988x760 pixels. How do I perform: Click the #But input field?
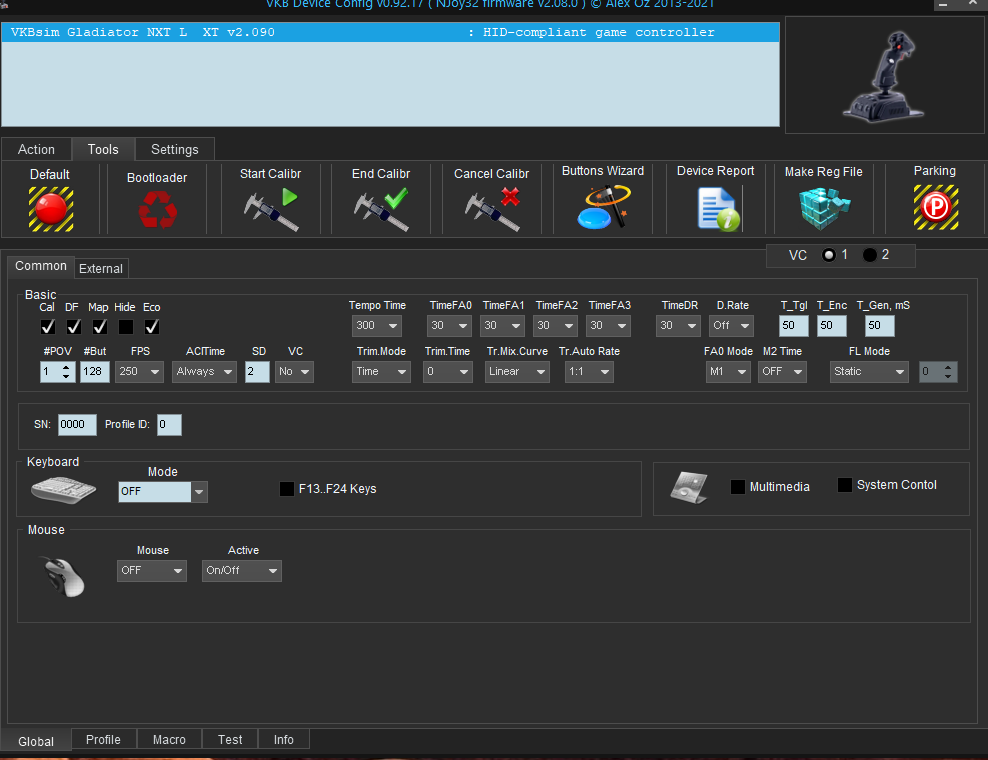95,372
